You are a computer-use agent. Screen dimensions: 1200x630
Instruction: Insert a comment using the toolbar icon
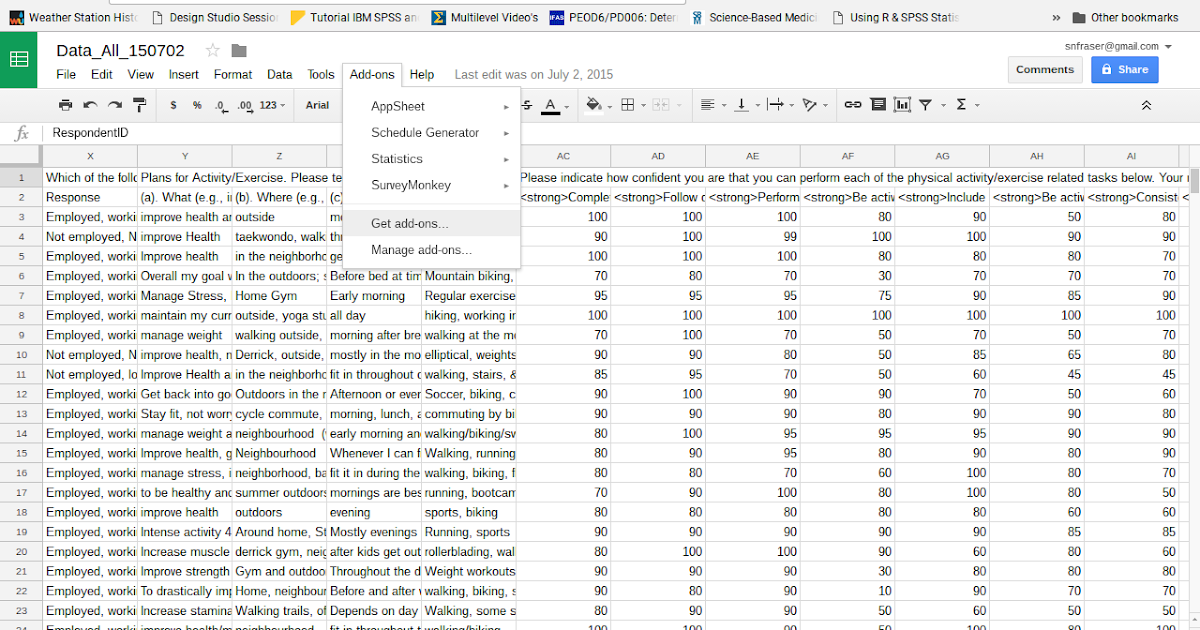(x=879, y=104)
